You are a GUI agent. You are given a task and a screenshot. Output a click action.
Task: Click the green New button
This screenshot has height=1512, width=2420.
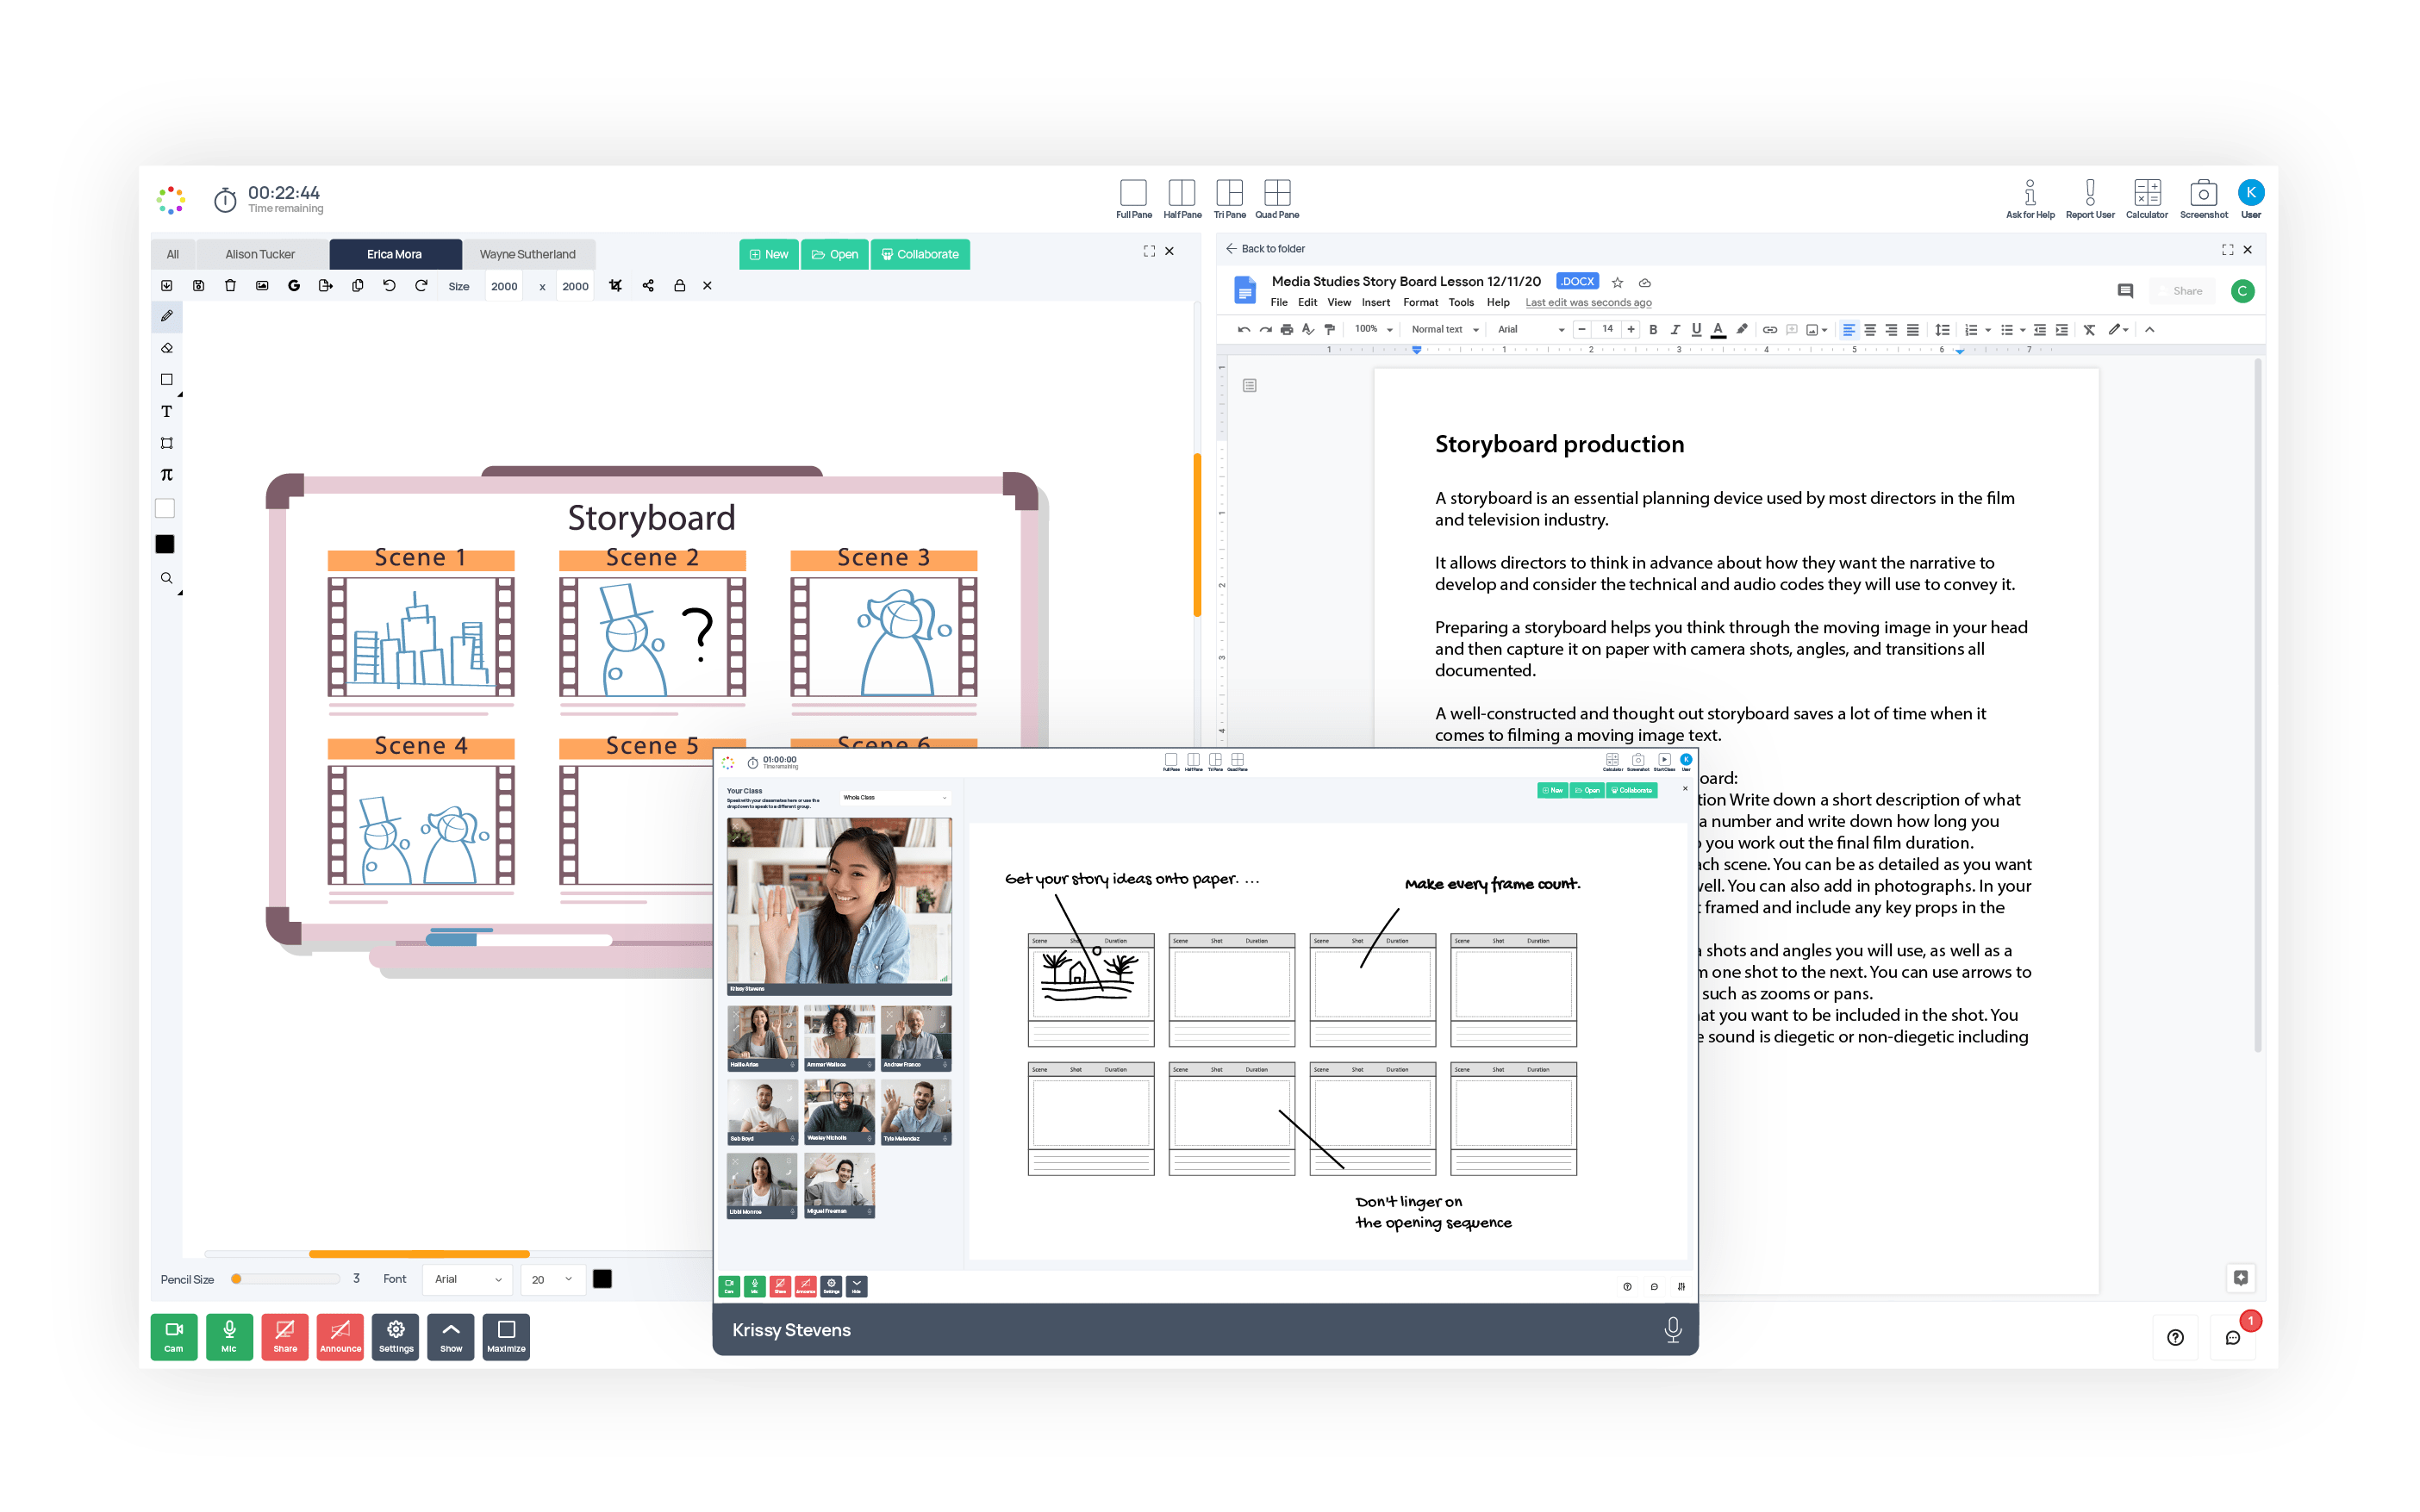pos(769,254)
